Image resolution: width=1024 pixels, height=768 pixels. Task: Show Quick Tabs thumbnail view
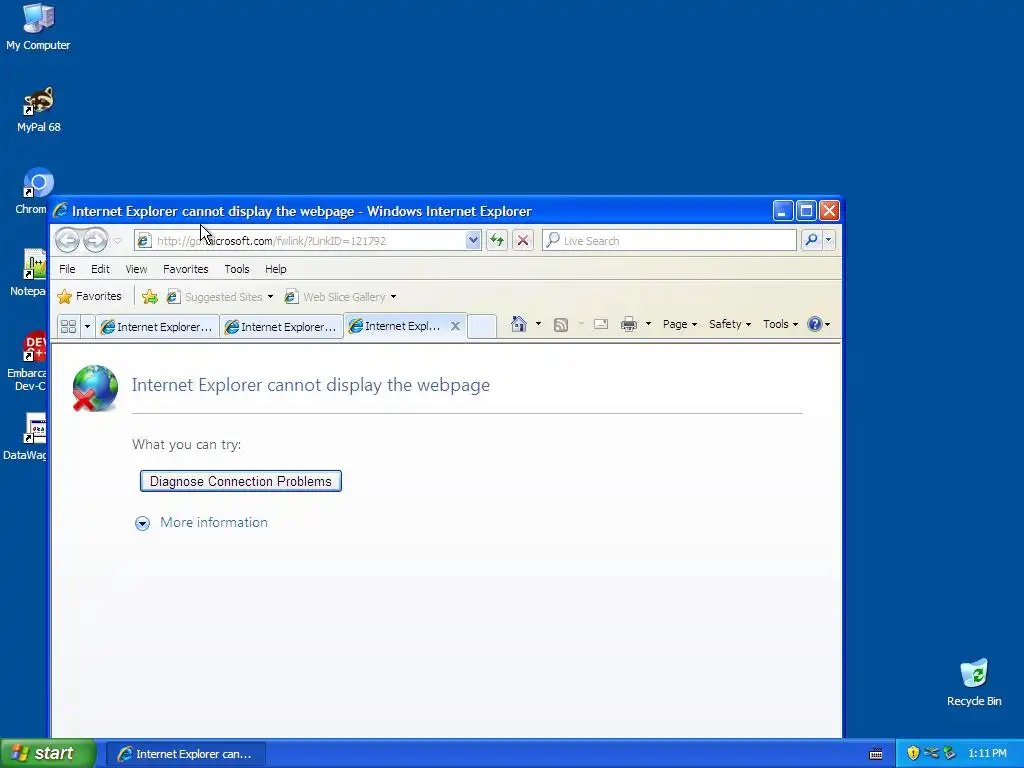tap(68, 326)
